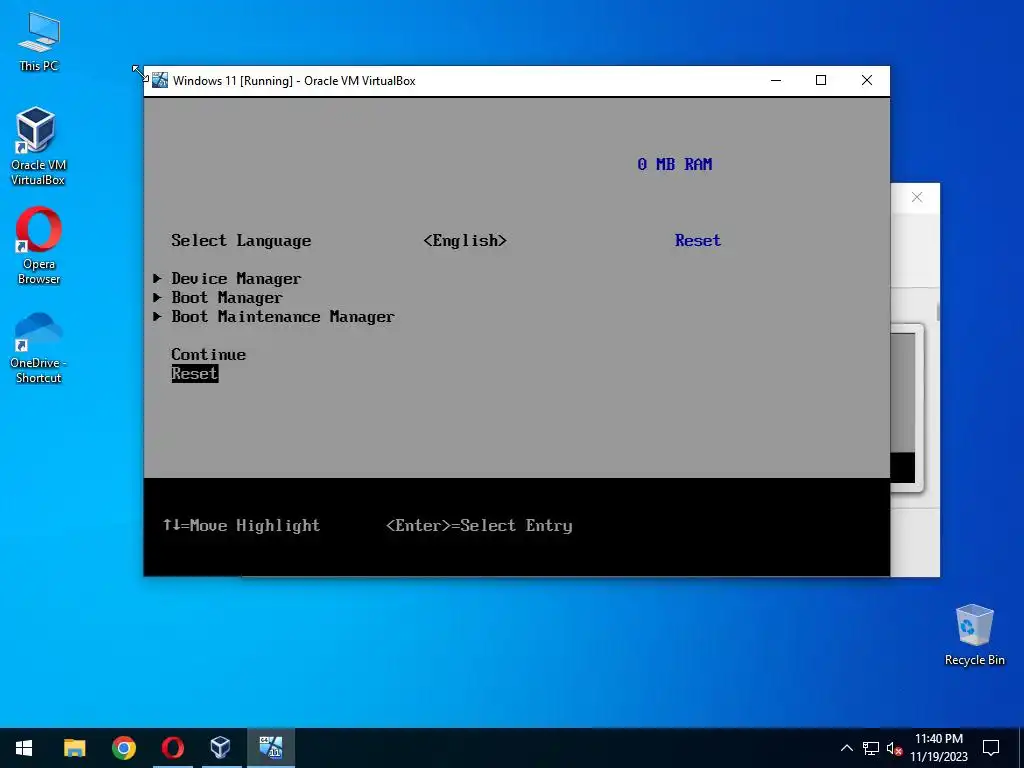Viewport: 1024px width, 768px height.
Task: Expand the Device Manager arrow
Action: (x=157, y=278)
